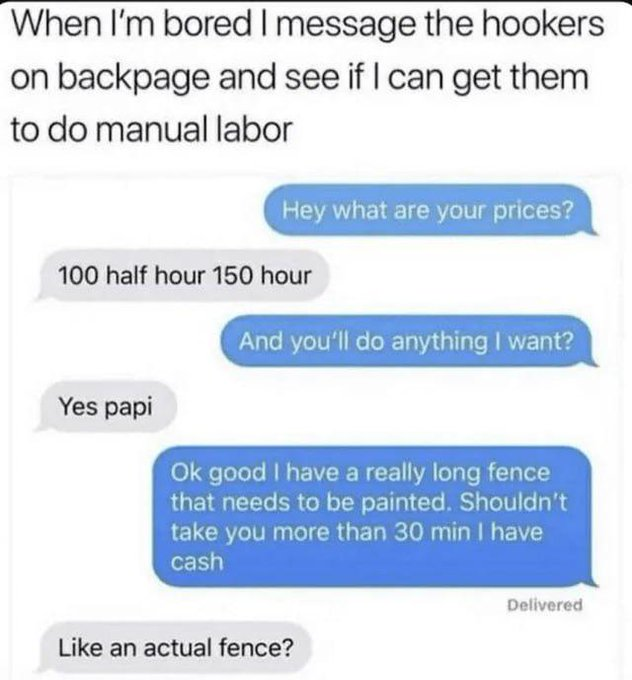This screenshot has width=632, height=680.
Task: Click the word 'cash' in blue bubble
Action: pyautogui.click(x=197, y=562)
